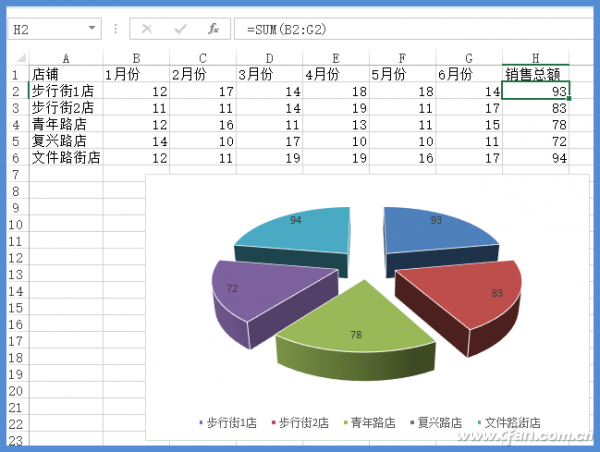Click the select-all corner triangle
Image resolution: width=600 pixels, height=452 pixels.
[x=21, y=58]
